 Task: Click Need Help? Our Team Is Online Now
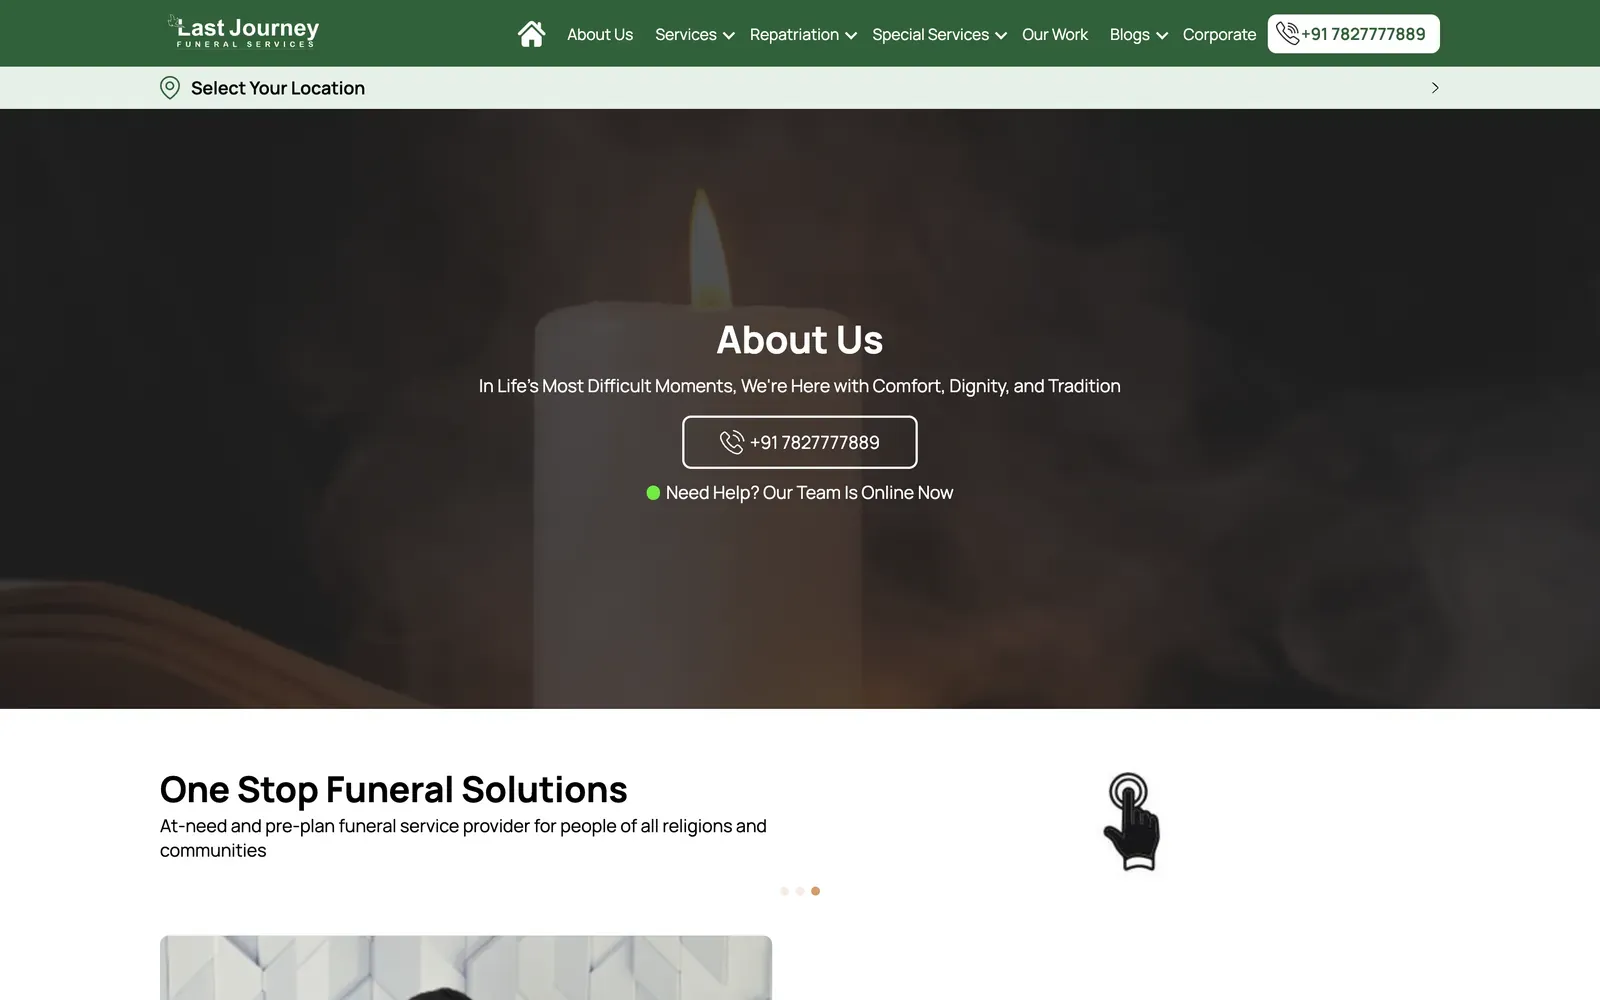(x=809, y=493)
